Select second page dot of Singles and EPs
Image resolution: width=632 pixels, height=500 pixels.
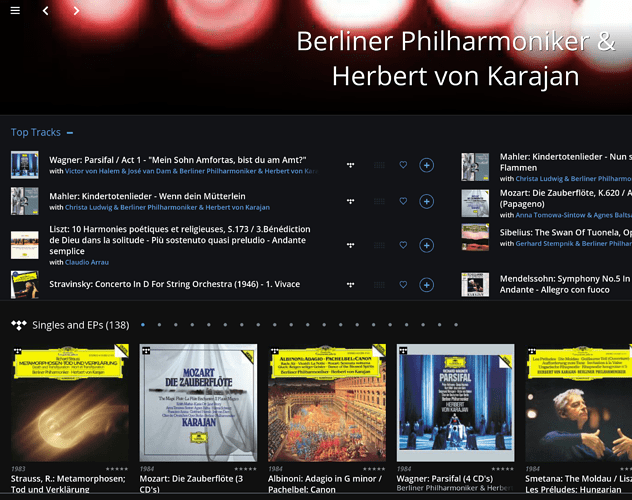(160, 325)
